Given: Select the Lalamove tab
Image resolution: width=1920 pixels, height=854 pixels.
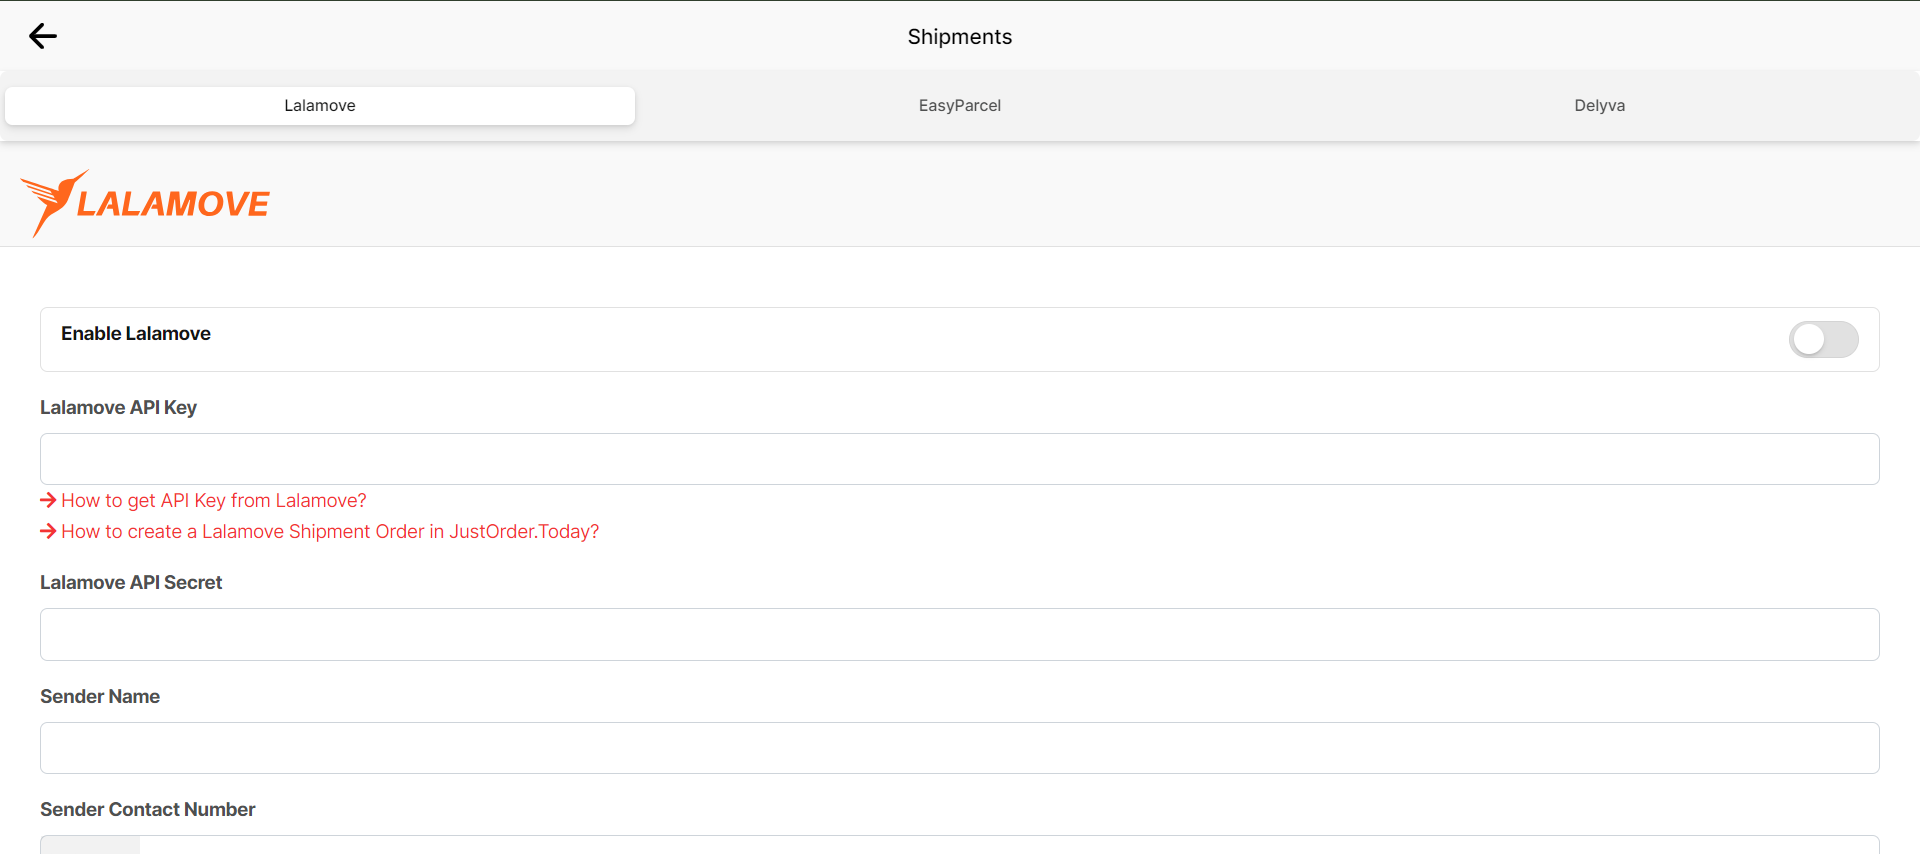Looking at the screenshot, I should pyautogui.click(x=320, y=105).
